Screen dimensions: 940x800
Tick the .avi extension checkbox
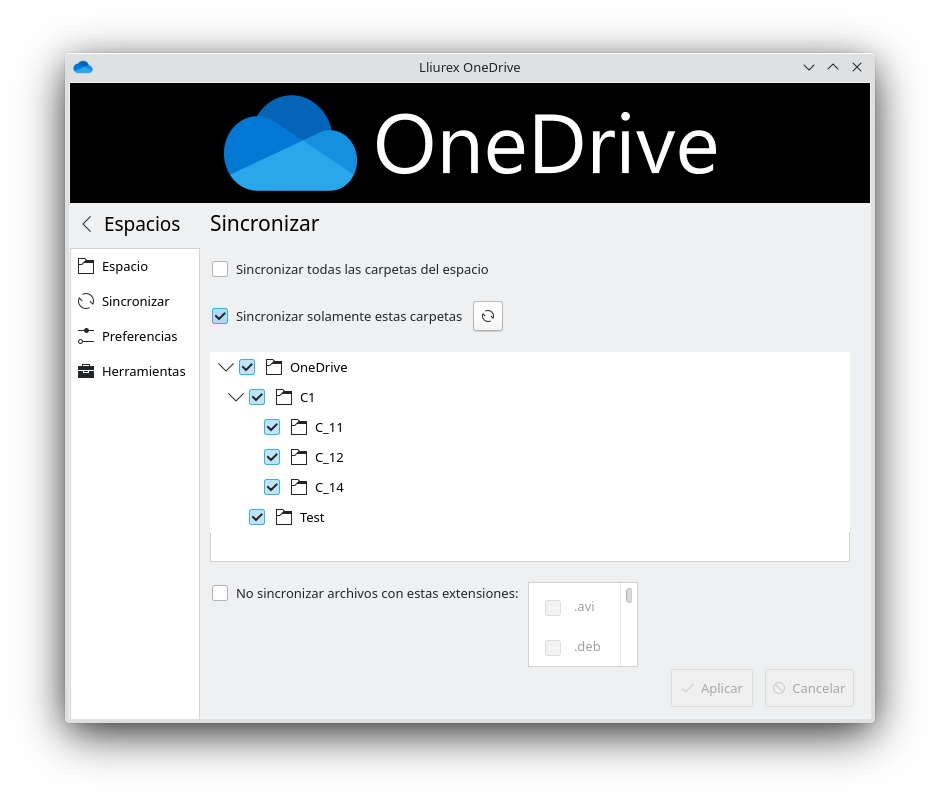[x=553, y=607]
